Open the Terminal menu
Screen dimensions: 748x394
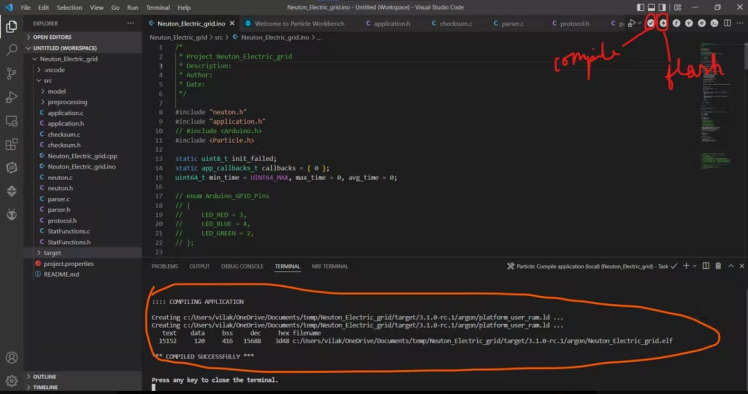click(x=158, y=7)
